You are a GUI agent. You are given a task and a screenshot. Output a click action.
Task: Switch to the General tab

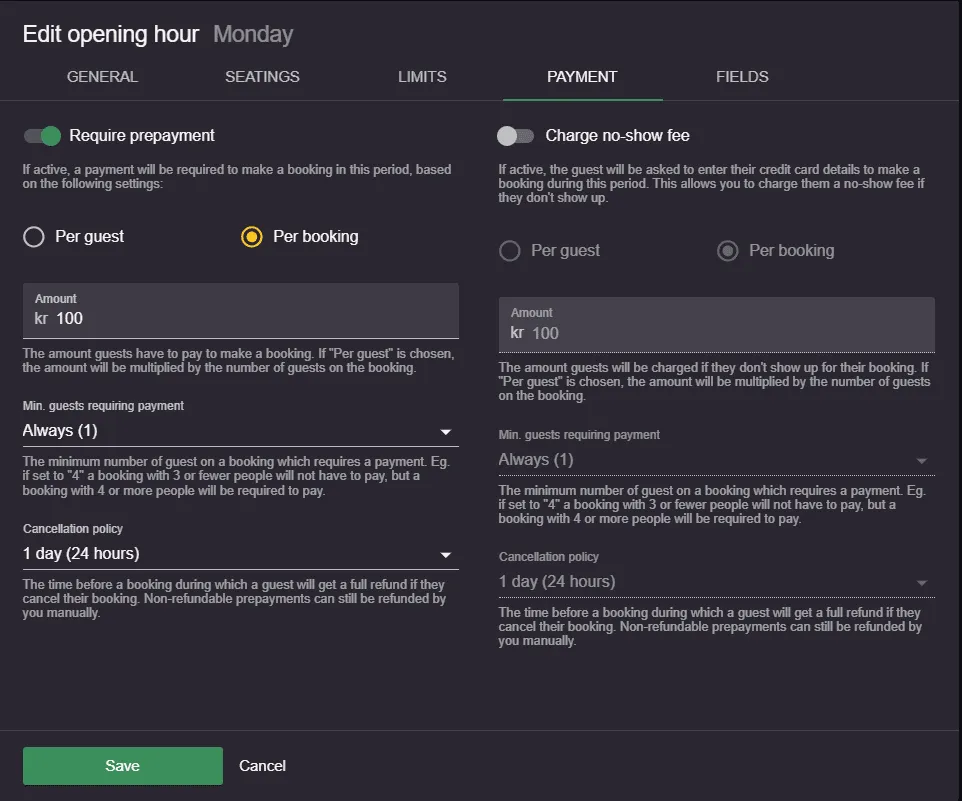pyautogui.click(x=102, y=77)
